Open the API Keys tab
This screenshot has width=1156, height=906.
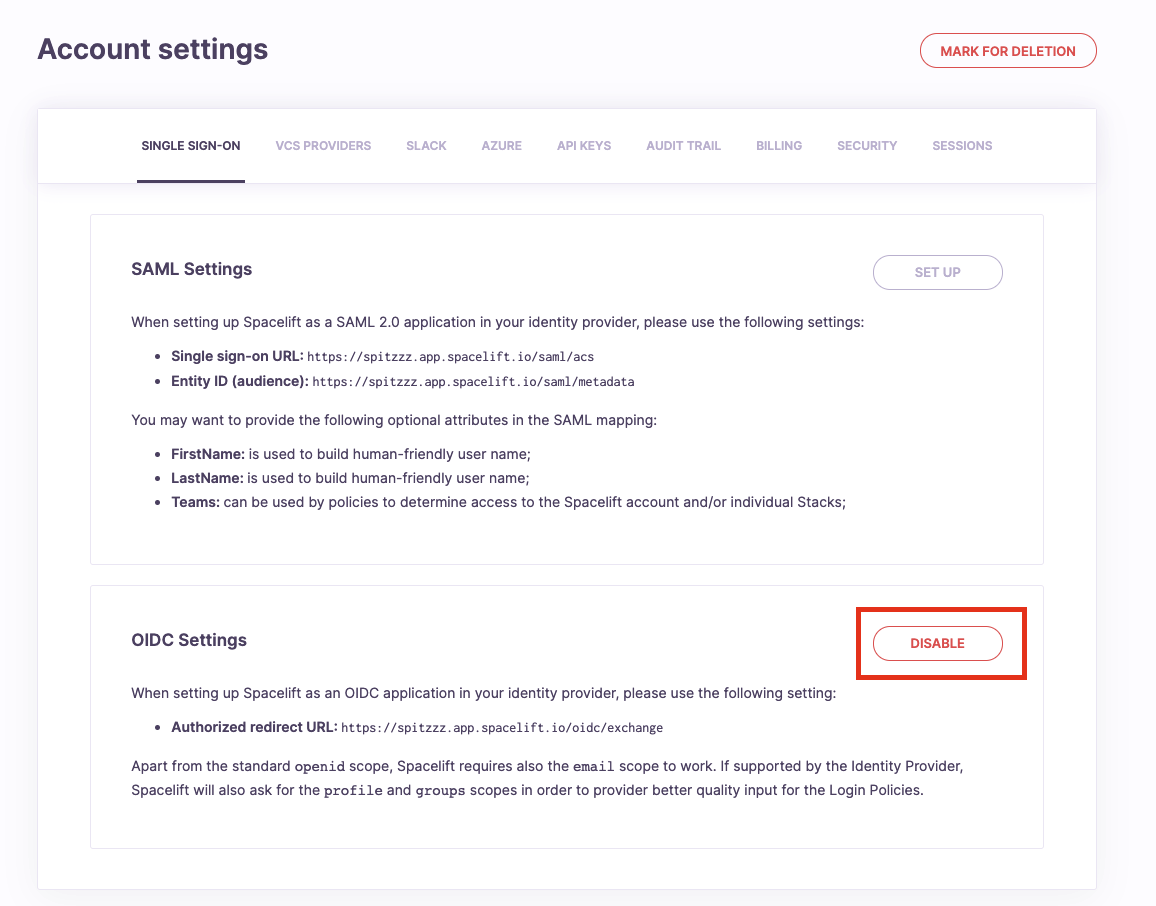pyautogui.click(x=584, y=146)
